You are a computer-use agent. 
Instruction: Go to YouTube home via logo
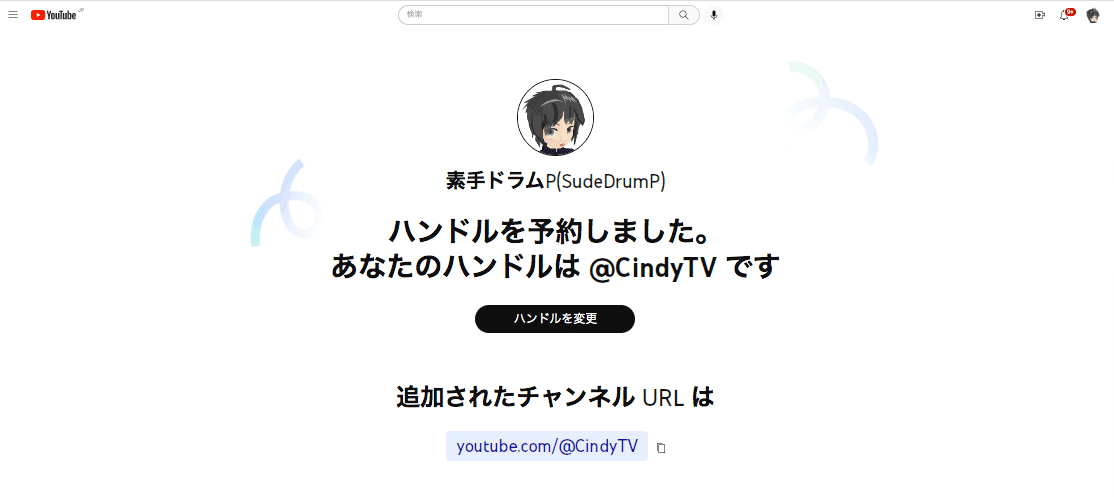click(x=54, y=15)
